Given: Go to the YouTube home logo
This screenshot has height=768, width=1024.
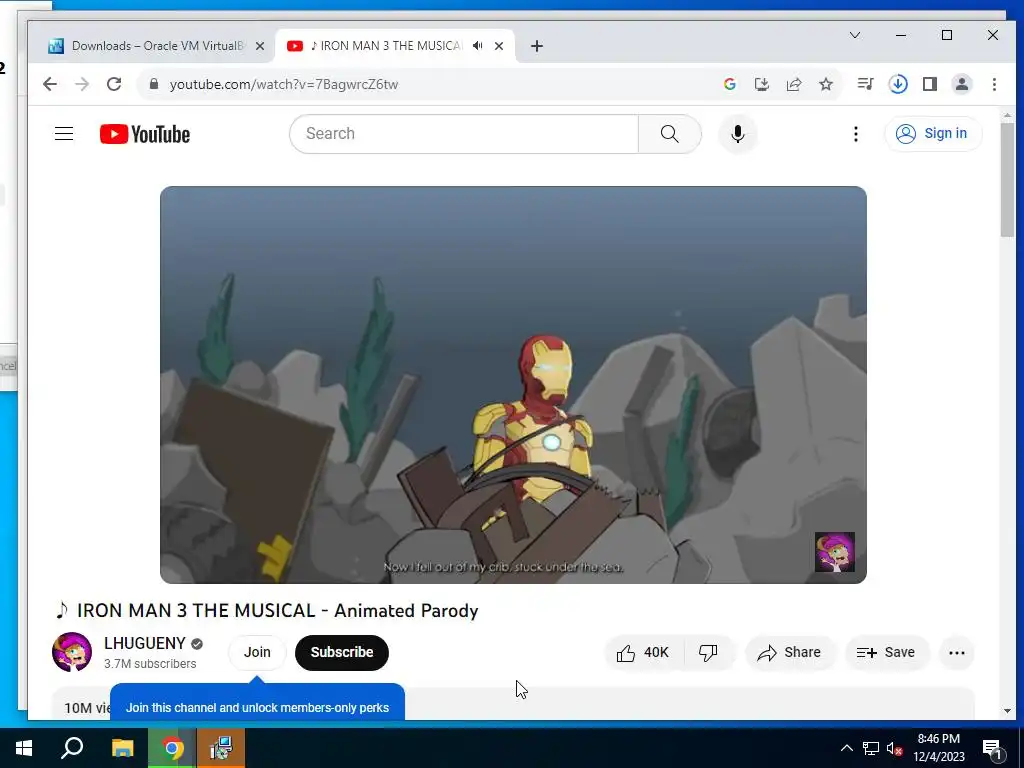Looking at the screenshot, I should 145,134.
